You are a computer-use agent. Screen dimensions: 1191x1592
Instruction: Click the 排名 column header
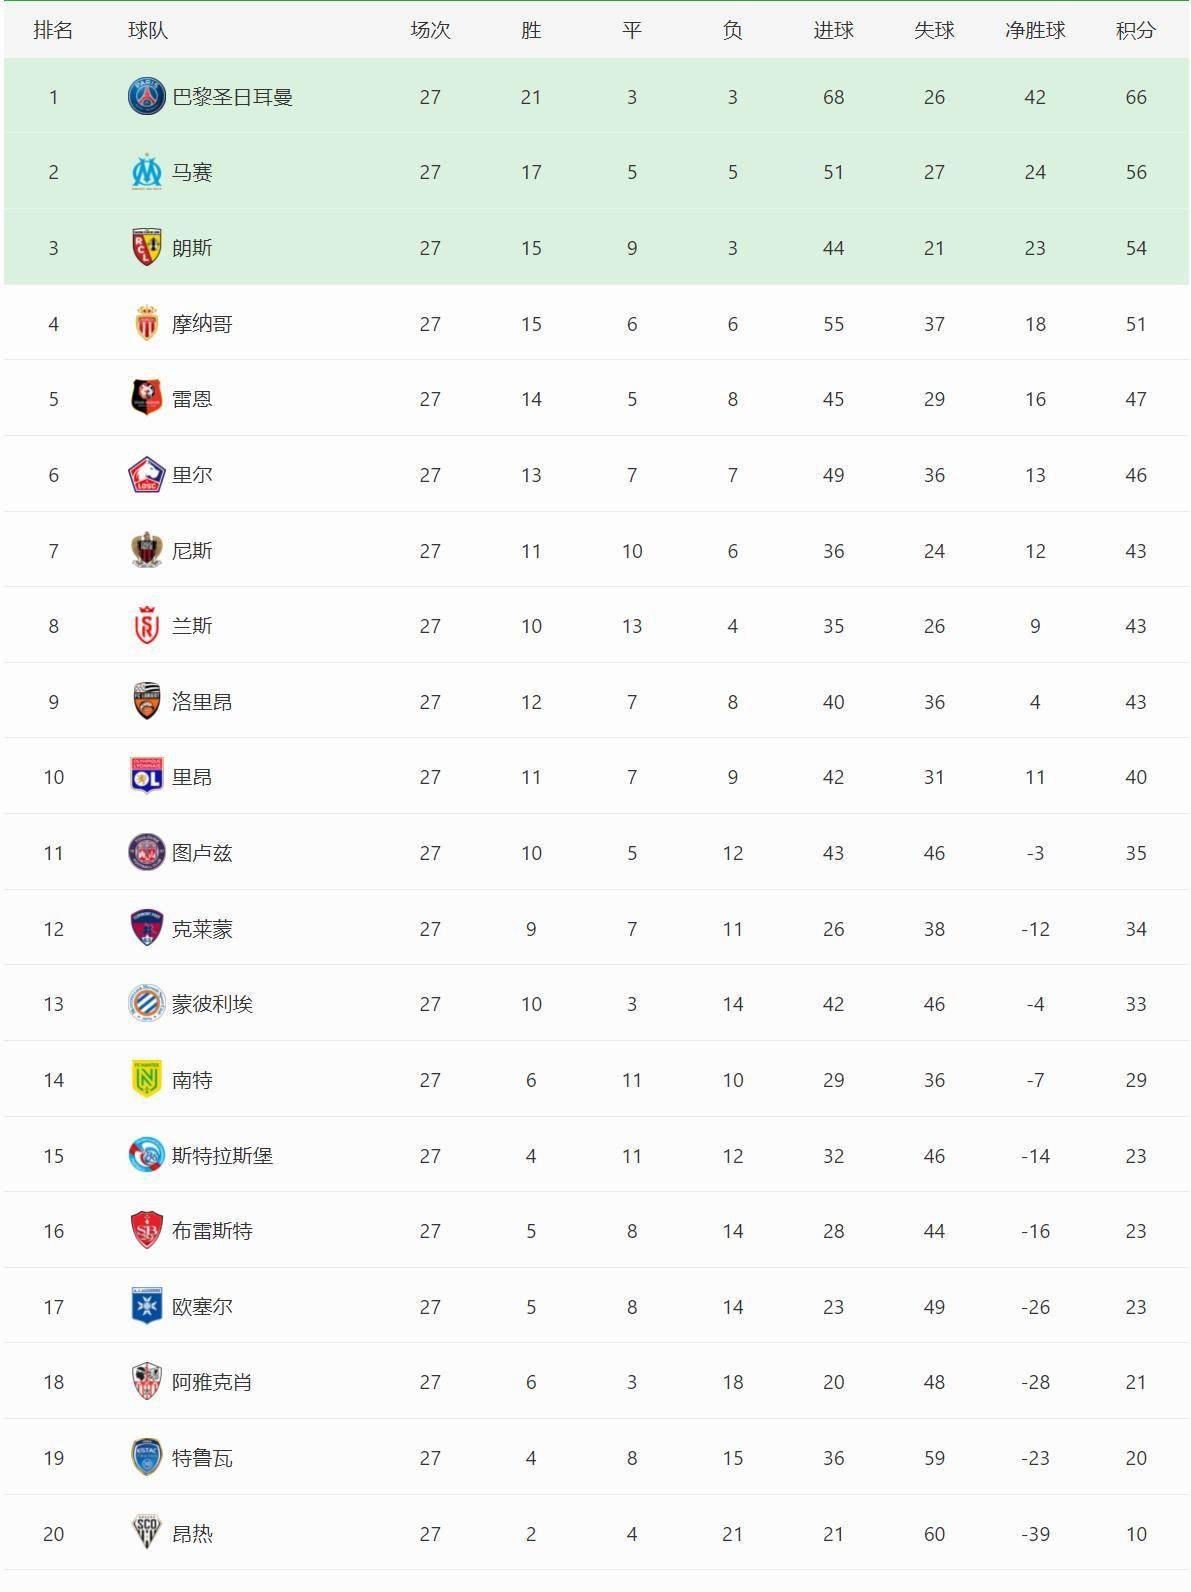tap(53, 30)
